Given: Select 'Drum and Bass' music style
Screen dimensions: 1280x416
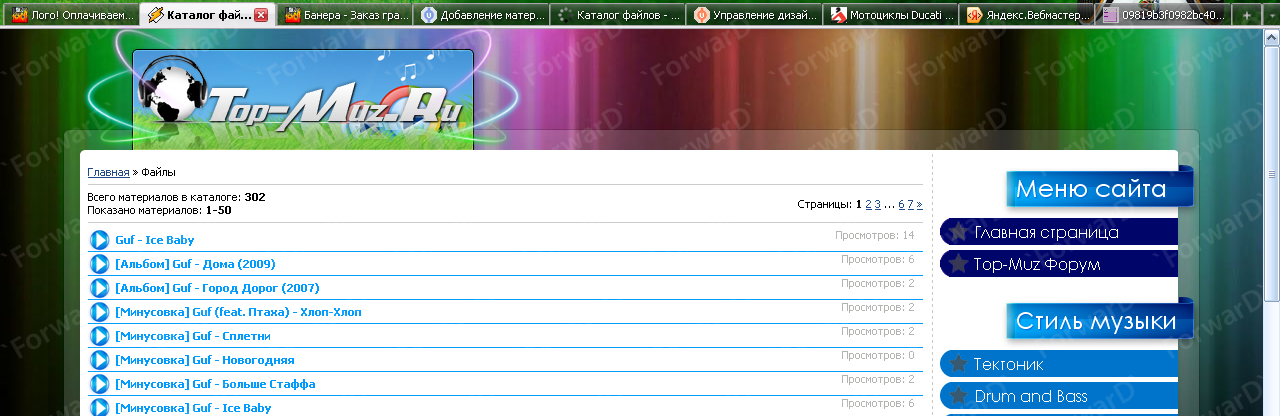Looking at the screenshot, I should (x=1059, y=396).
